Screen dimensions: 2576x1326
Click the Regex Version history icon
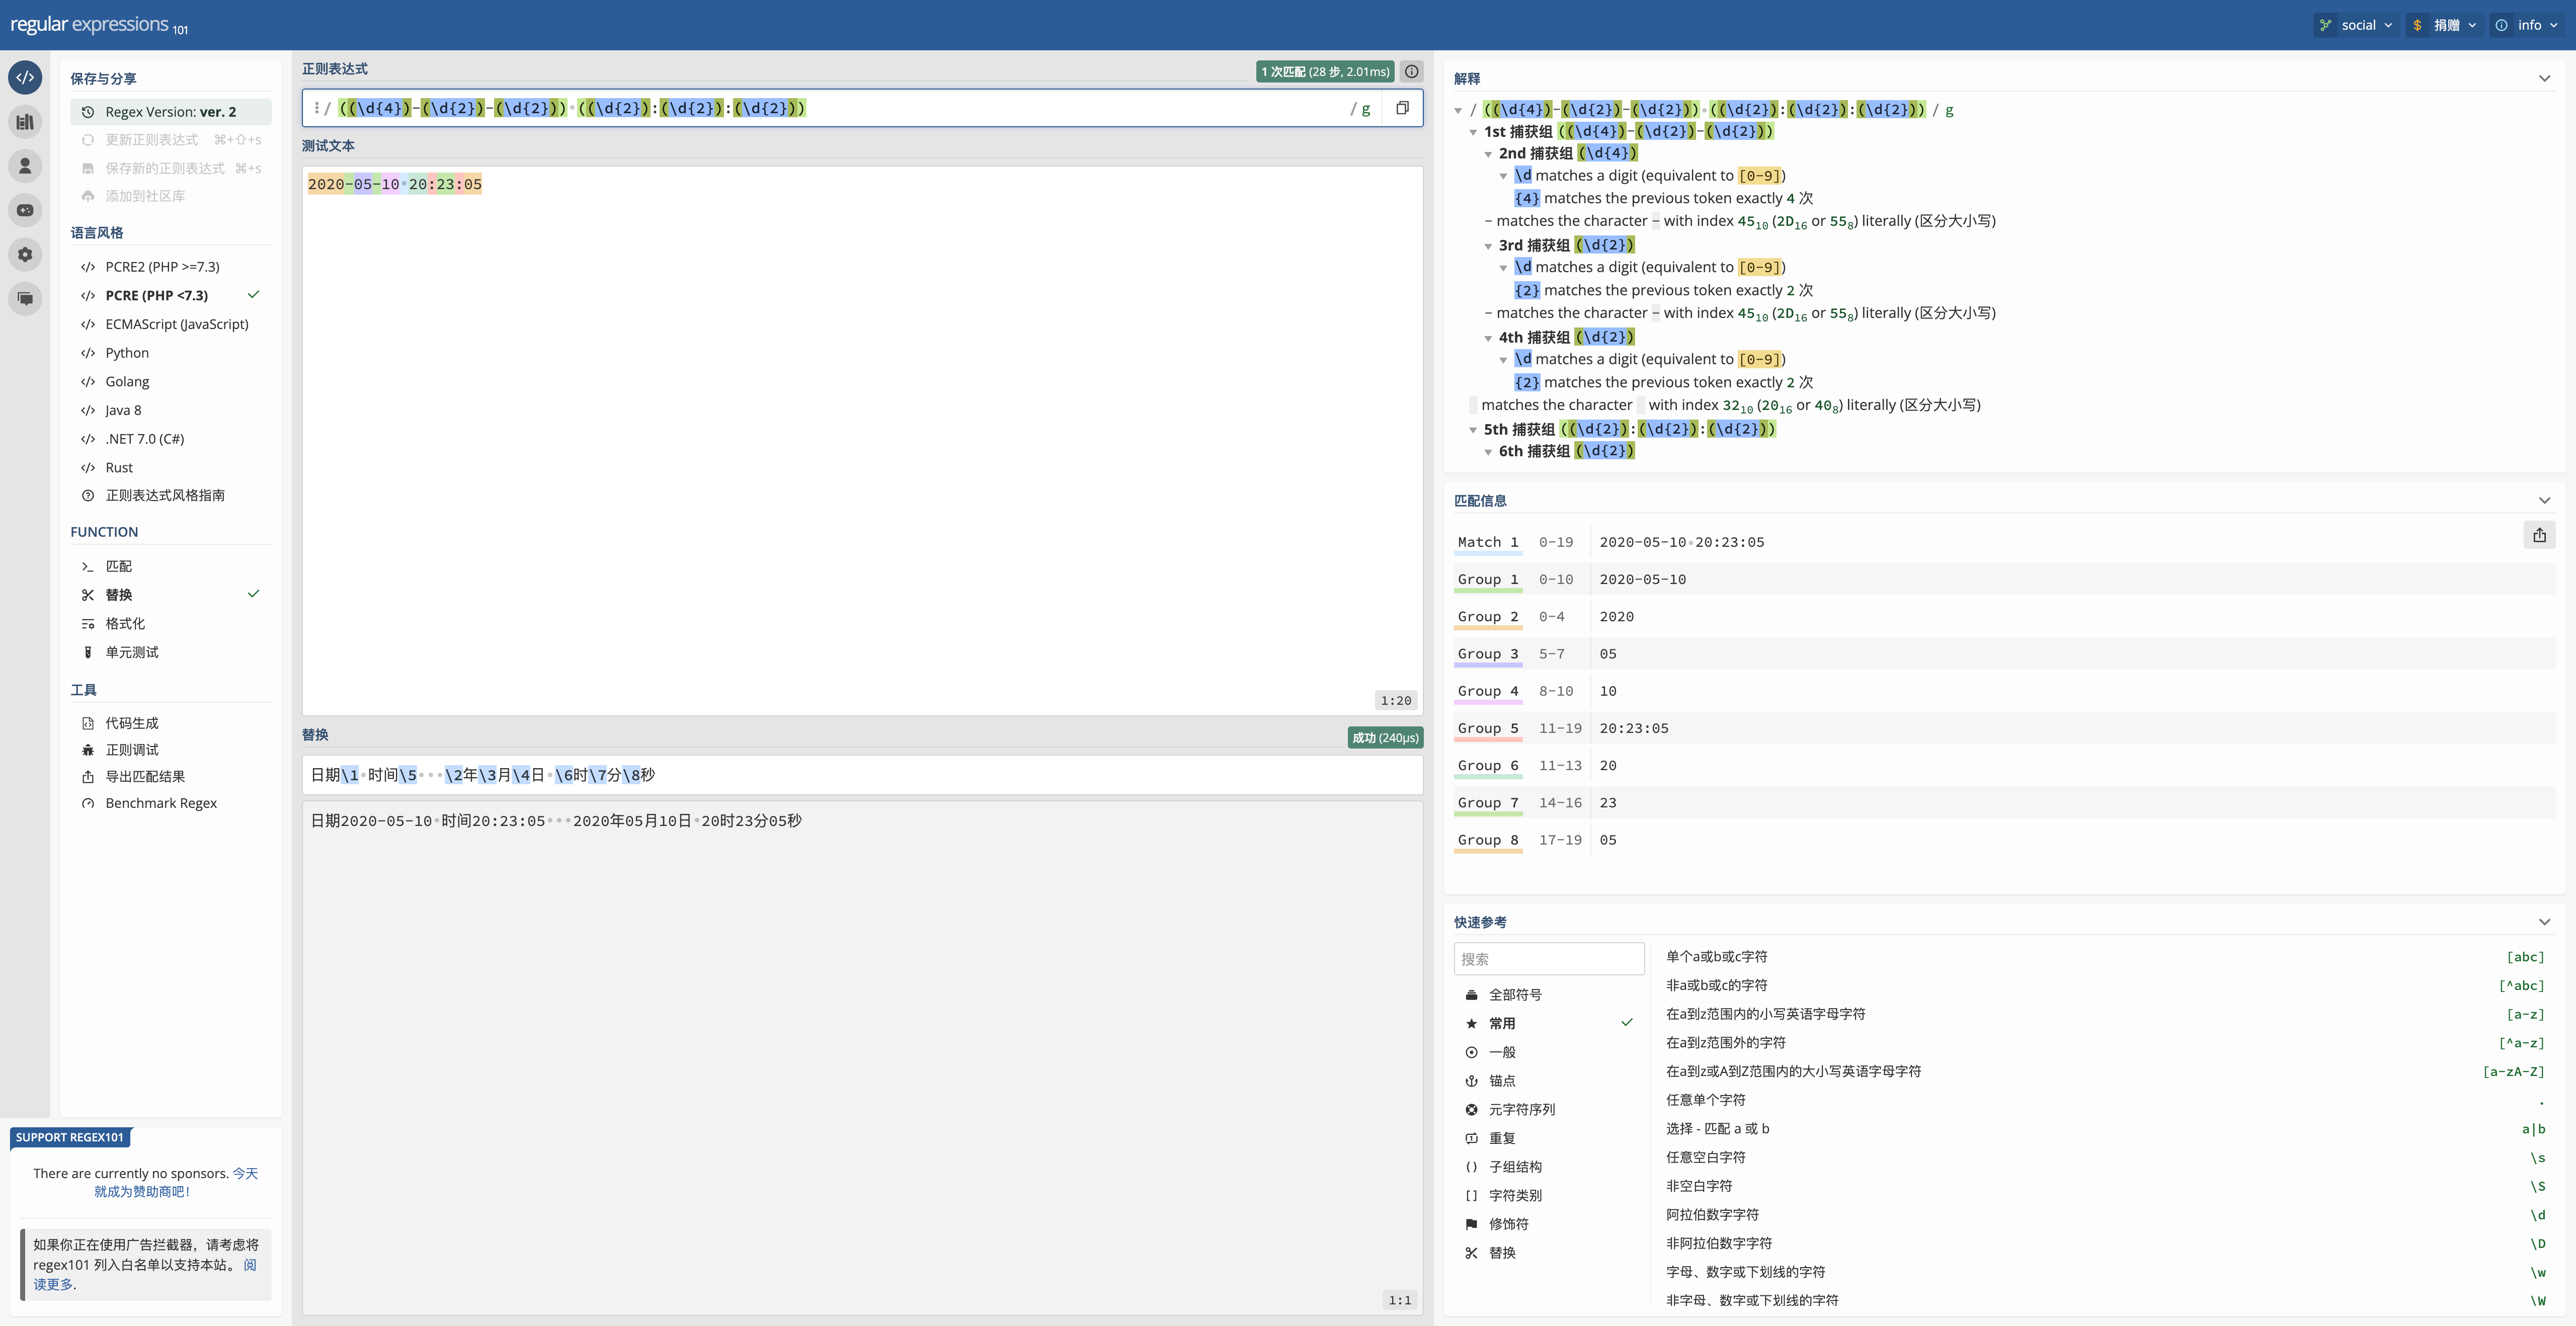pos(88,112)
